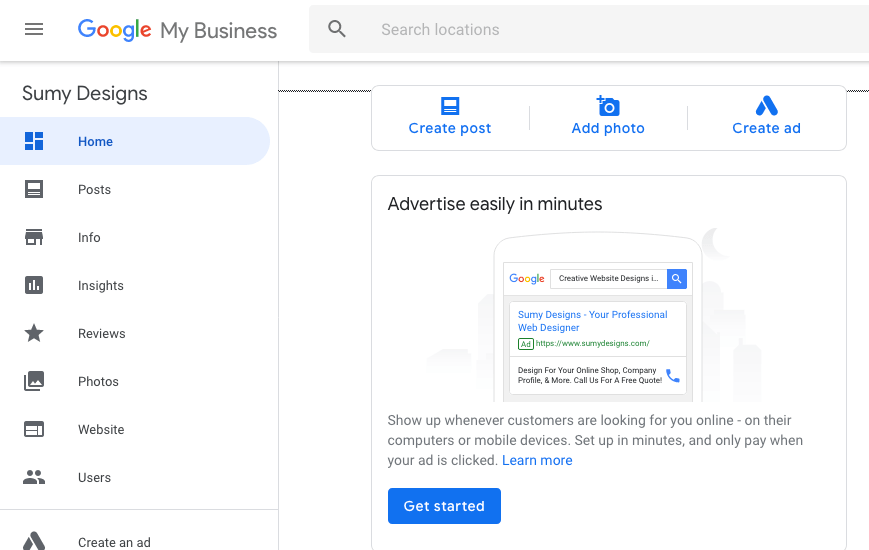Viewport: 869px width, 550px height.
Task: Open the Users section
Action: 94,477
